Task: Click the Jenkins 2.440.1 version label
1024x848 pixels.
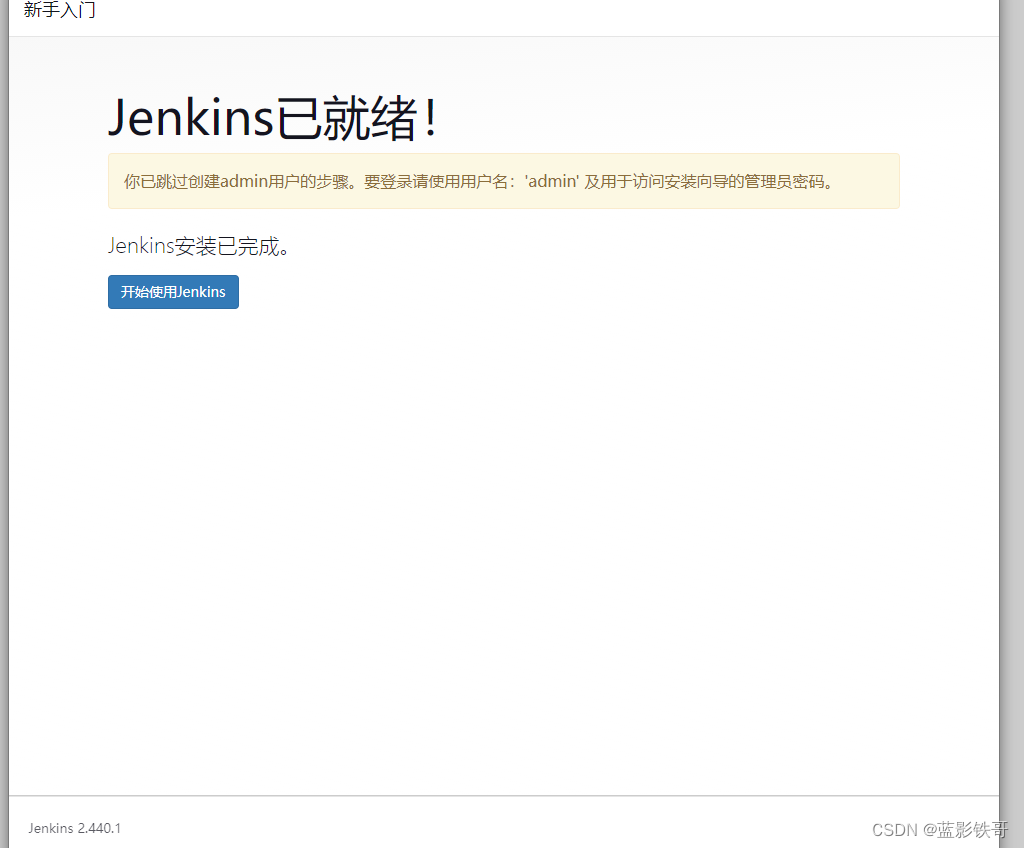Action: [x=74, y=828]
